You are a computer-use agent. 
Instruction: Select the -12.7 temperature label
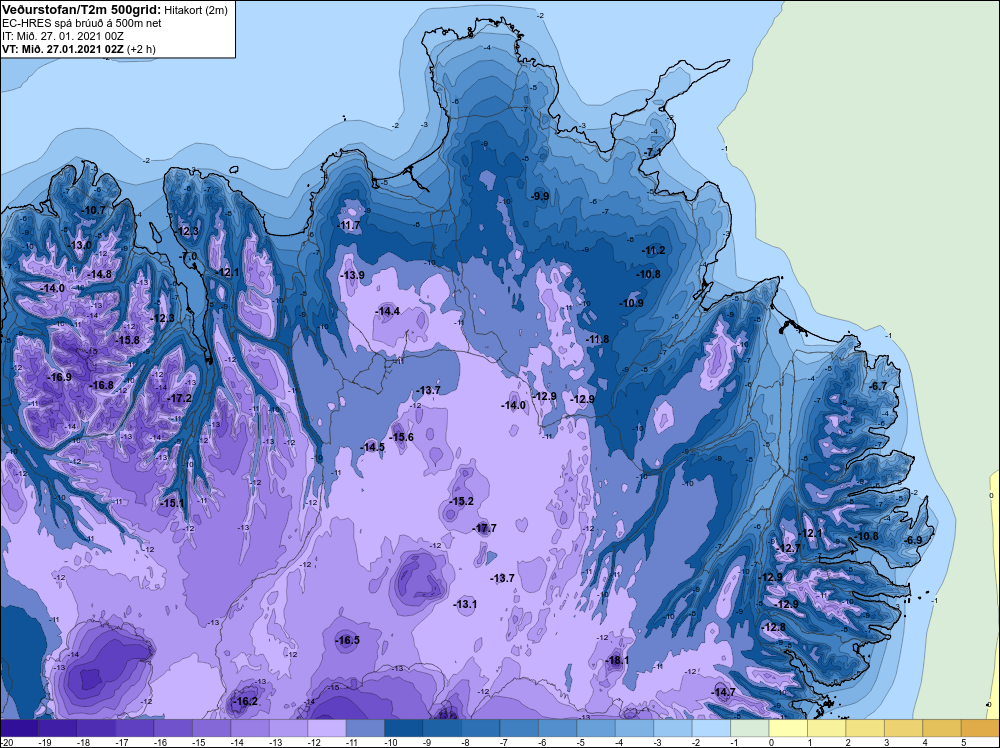[789, 548]
